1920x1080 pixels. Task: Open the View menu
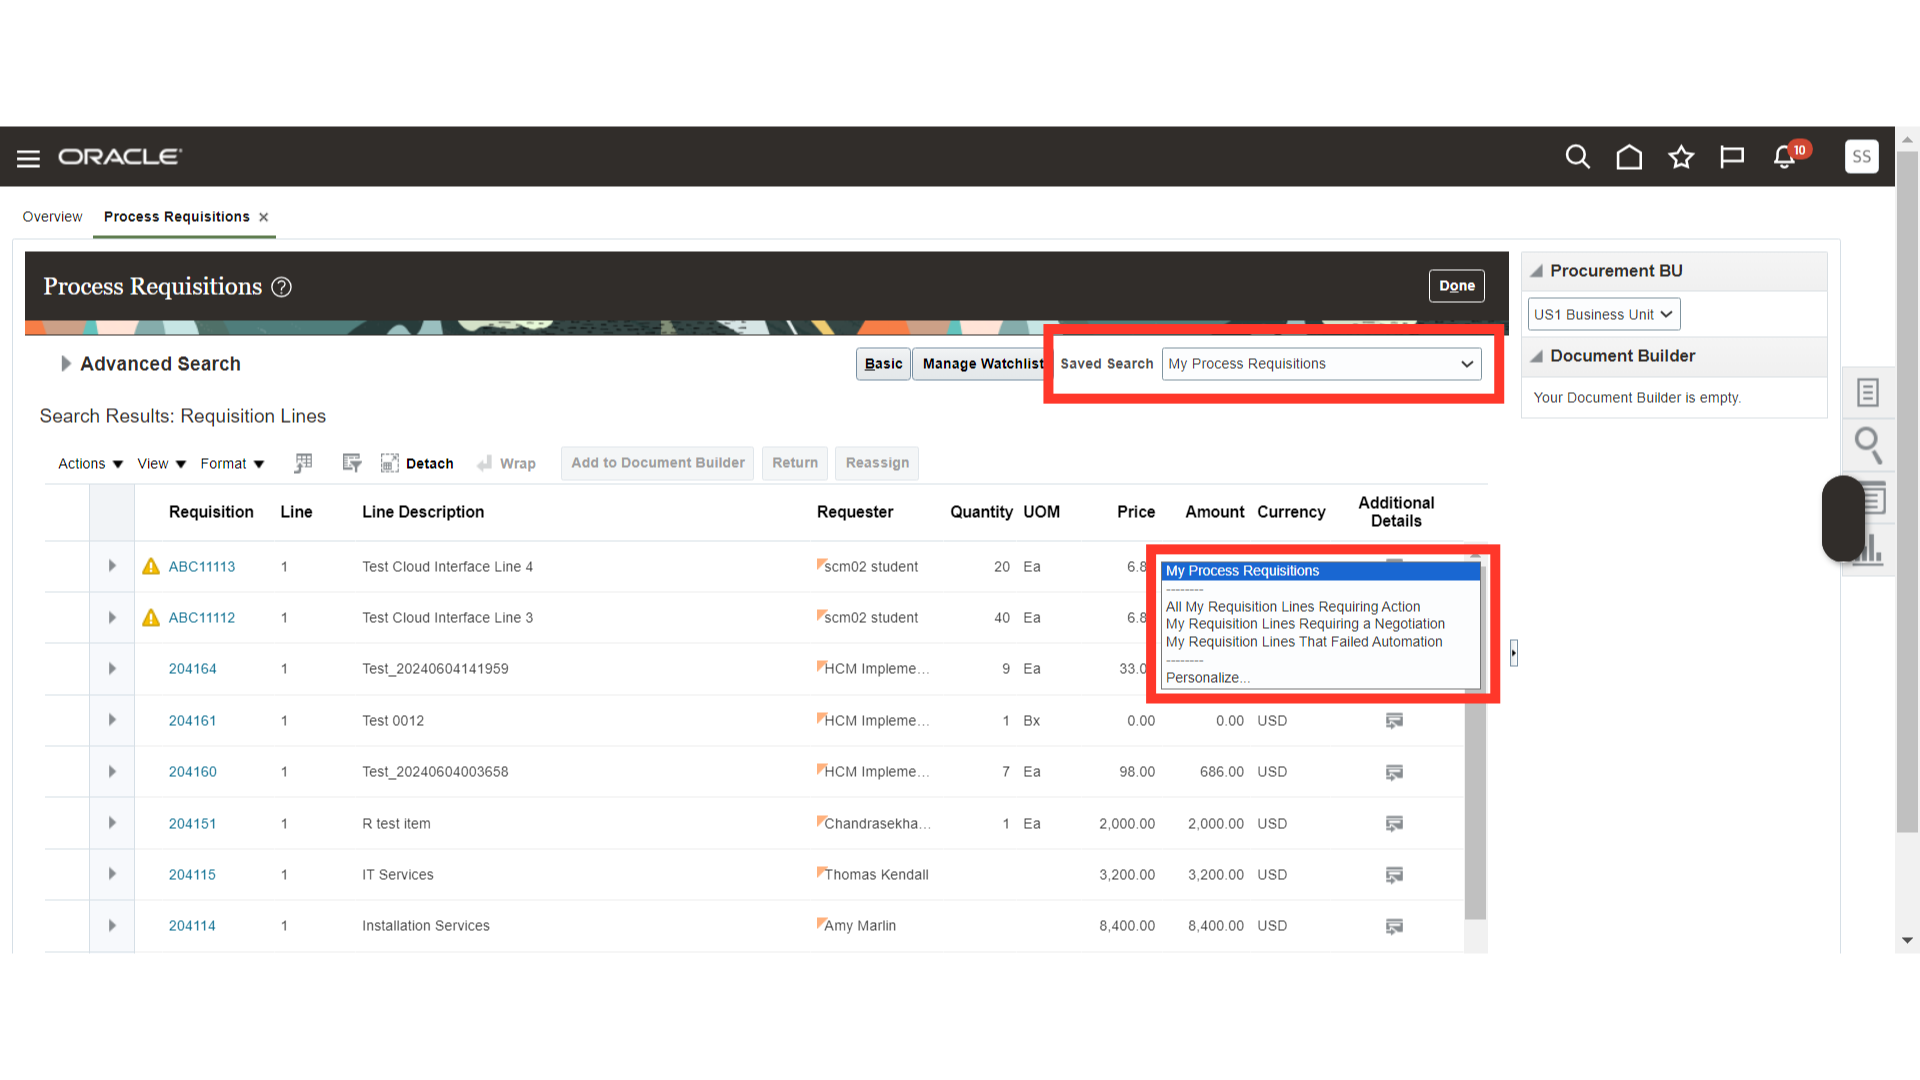tap(162, 463)
